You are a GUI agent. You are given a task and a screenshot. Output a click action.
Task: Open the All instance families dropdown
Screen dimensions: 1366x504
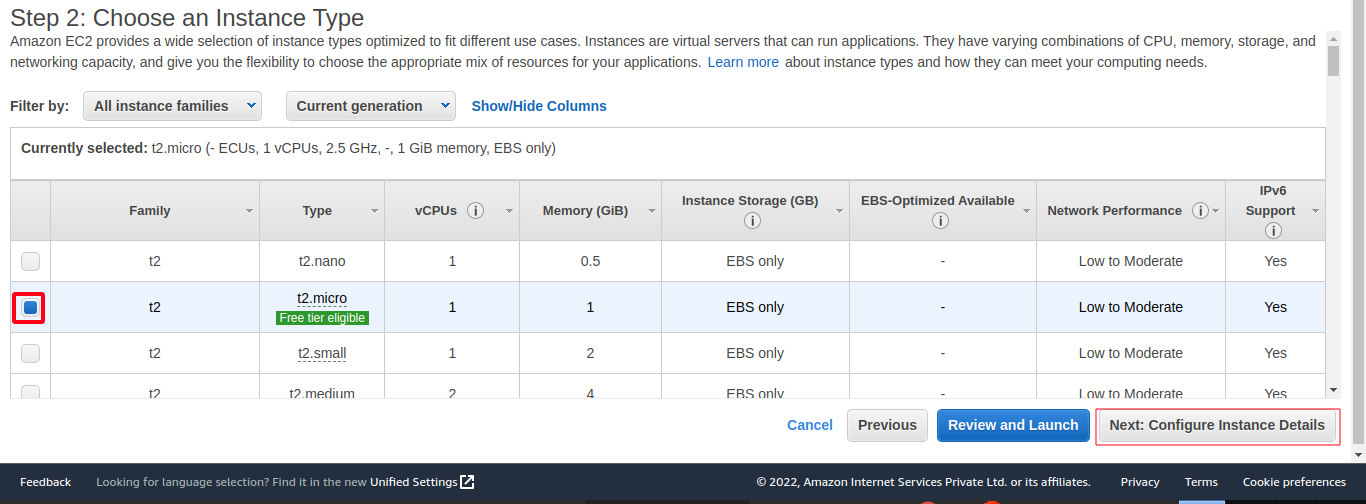point(172,106)
